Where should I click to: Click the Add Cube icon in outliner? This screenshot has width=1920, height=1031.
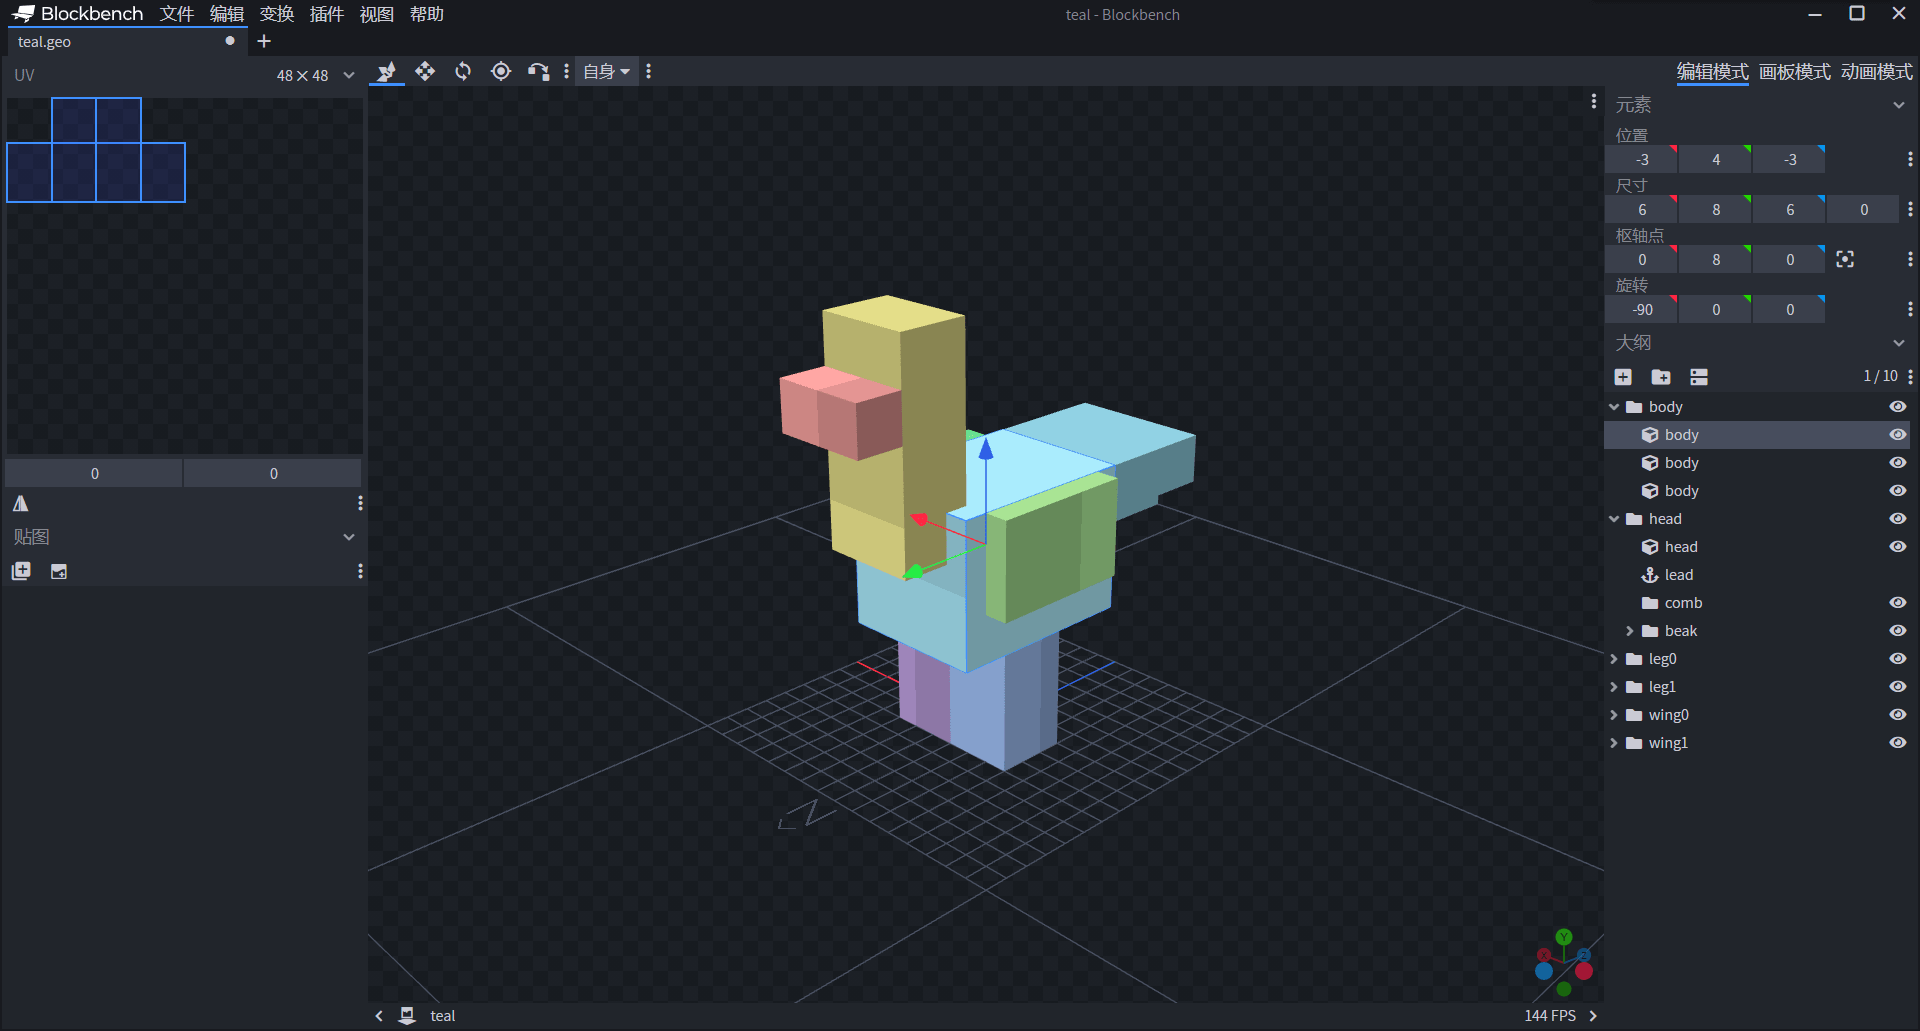(x=1623, y=377)
